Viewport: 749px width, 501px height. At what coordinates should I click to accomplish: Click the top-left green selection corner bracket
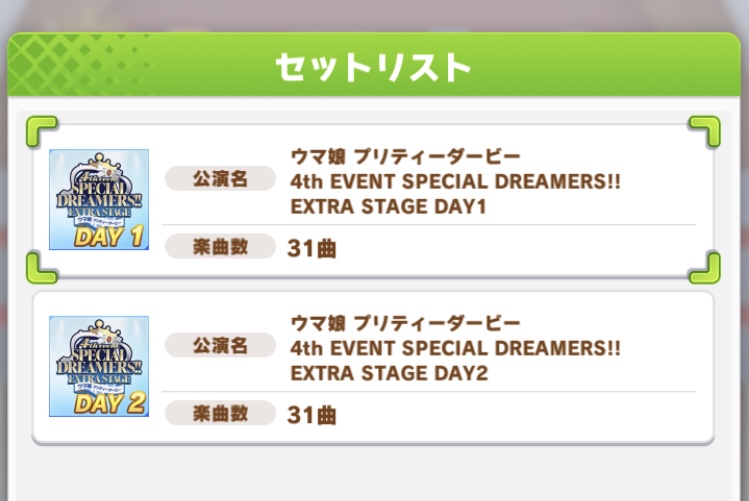click(x=42, y=132)
